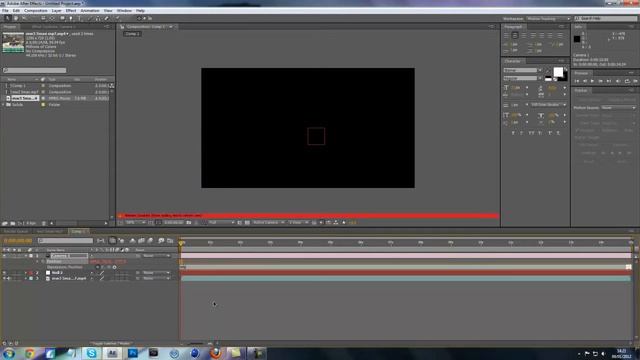The width and height of the screenshot is (640, 360).
Task: Open the File menu
Action: point(5,11)
